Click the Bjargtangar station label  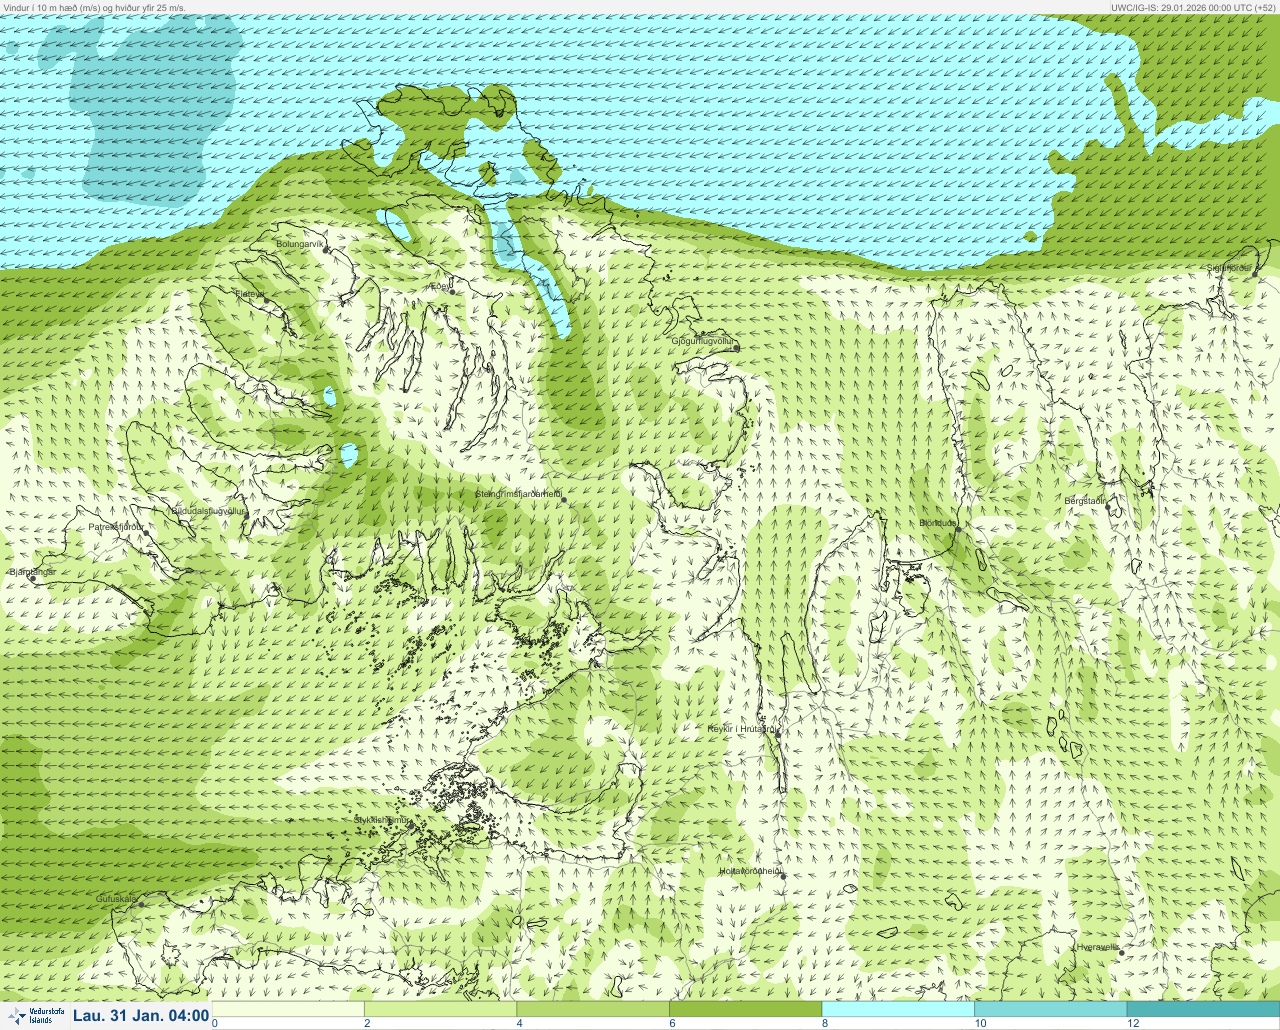[31, 572]
